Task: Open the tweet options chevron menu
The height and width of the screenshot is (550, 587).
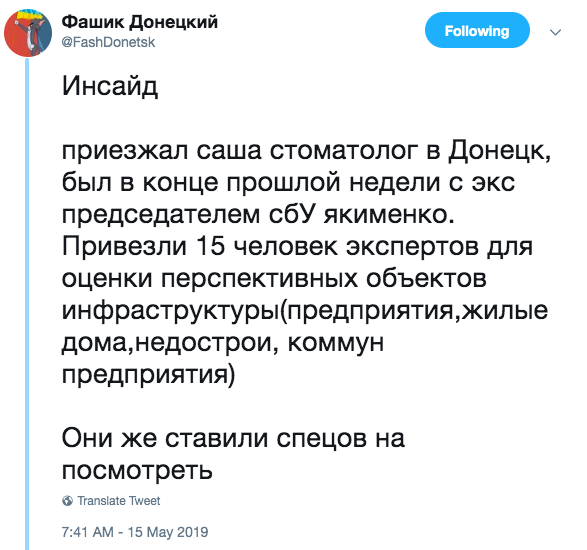Action: coord(556,32)
